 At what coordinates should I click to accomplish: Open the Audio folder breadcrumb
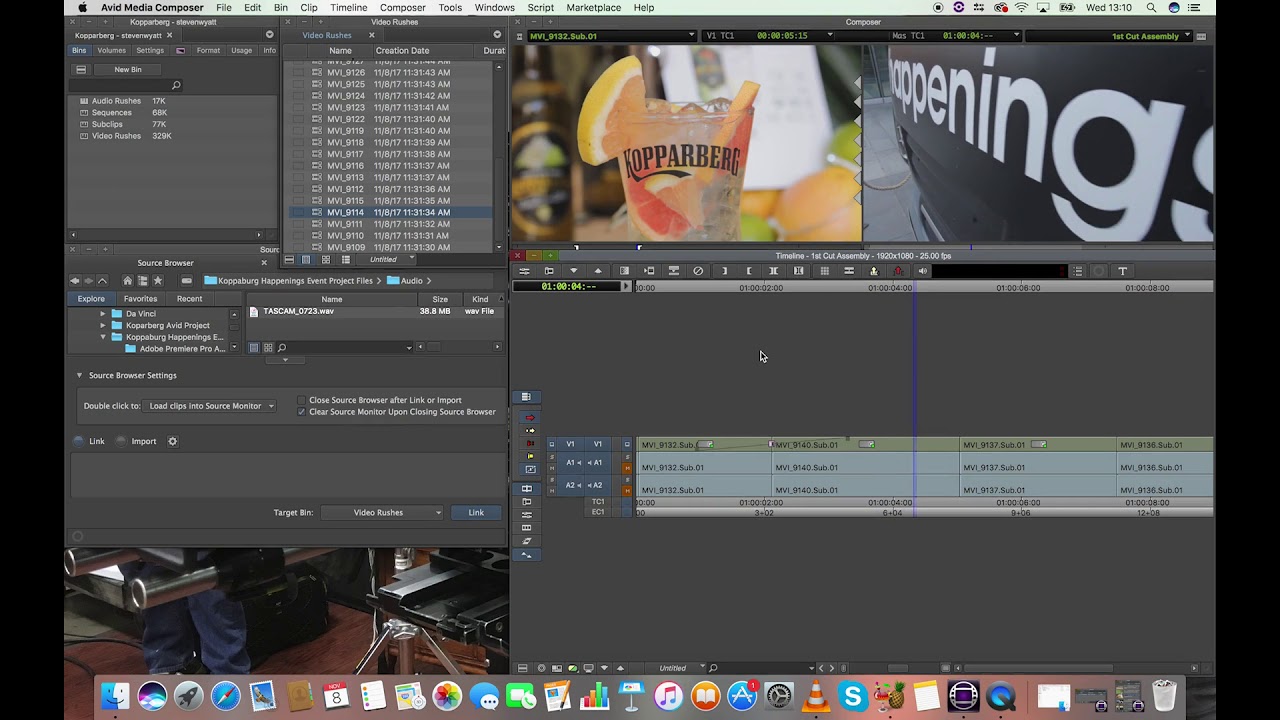[x=404, y=281]
